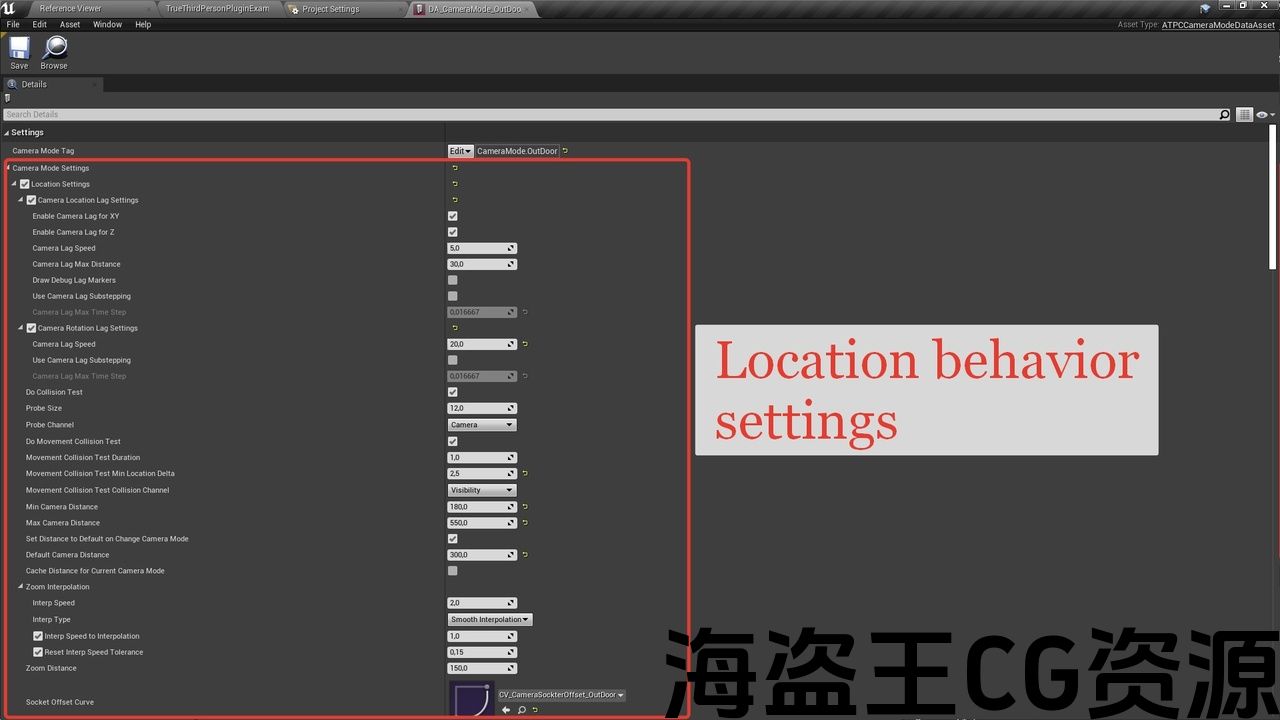The height and width of the screenshot is (720, 1280).
Task: Click the Edit button for Camera Mode Tag
Action: point(460,151)
